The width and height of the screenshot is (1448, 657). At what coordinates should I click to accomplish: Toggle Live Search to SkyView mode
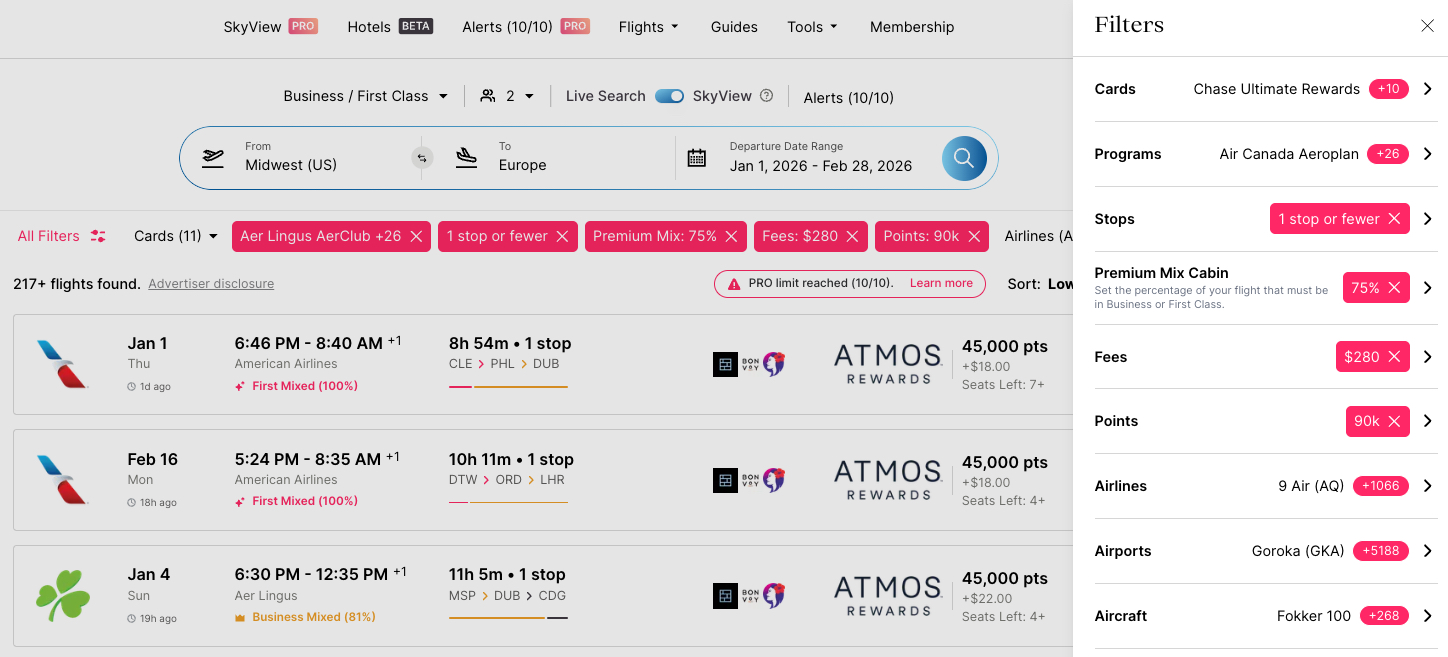[669, 95]
